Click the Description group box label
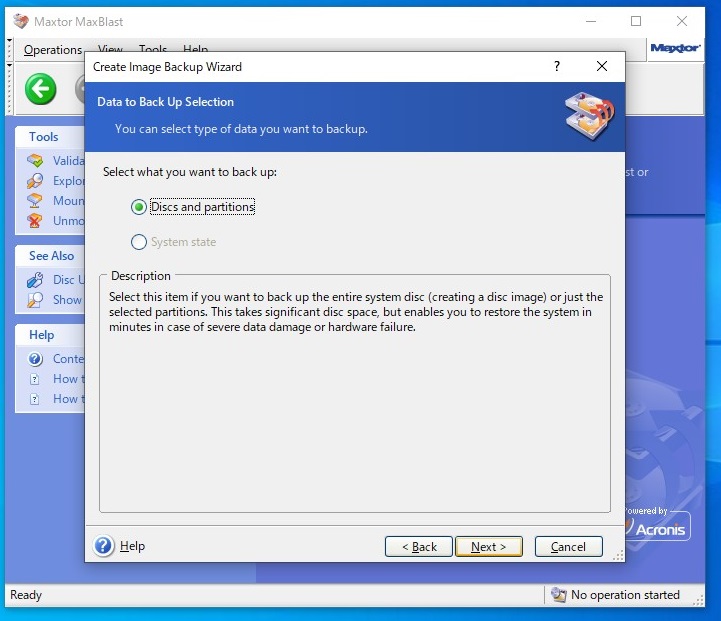This screenshot has height=621, width=721. point(141,276)
